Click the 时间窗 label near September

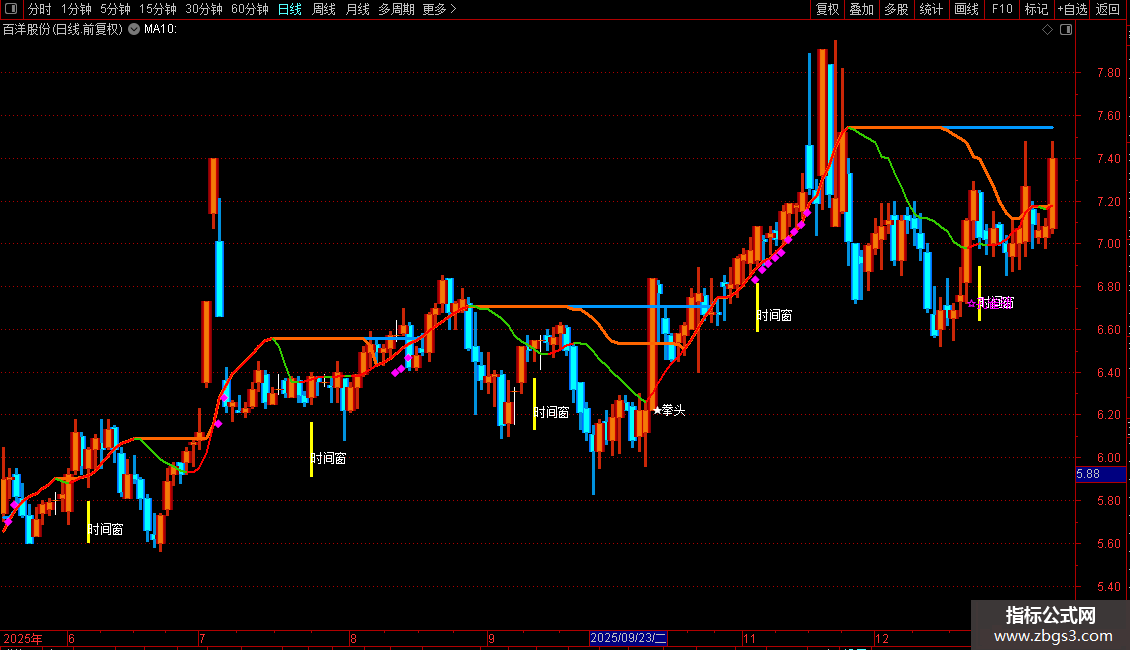tap(551, 412)
